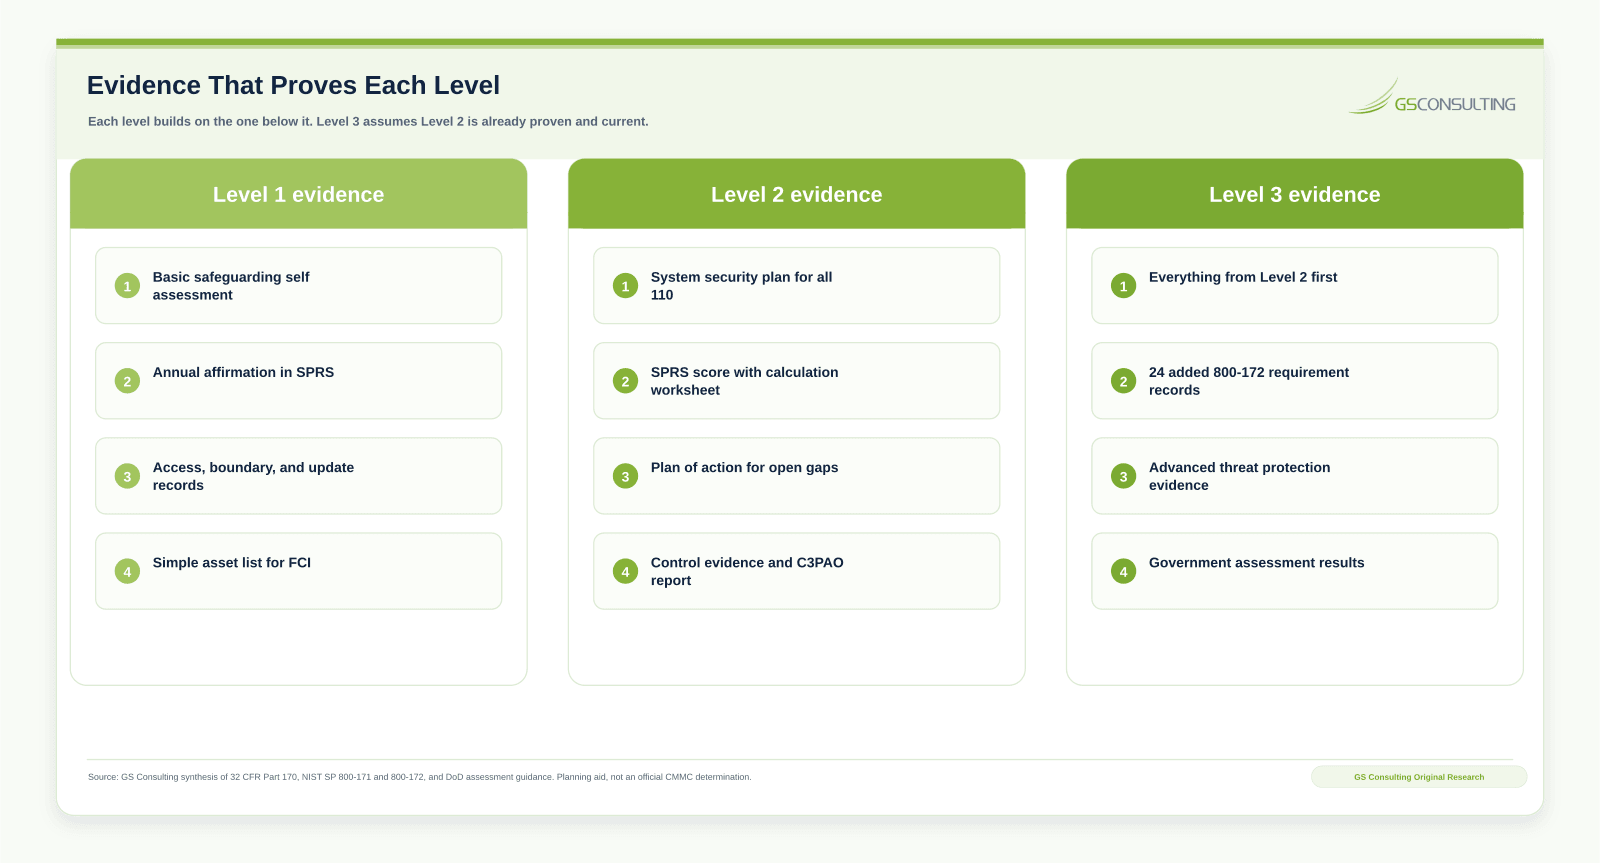Click number 2 badge beside SPRS score with calculation worksheet
This screenshot has width=1600, height=863.
point(625,381)
